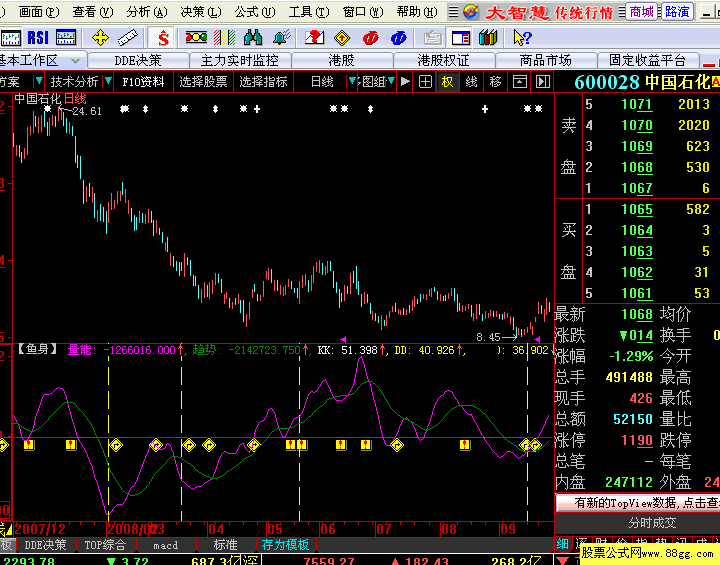
Task: Click the red round f10 info icon
Action: pyautogui.click(x=370, y=38)
